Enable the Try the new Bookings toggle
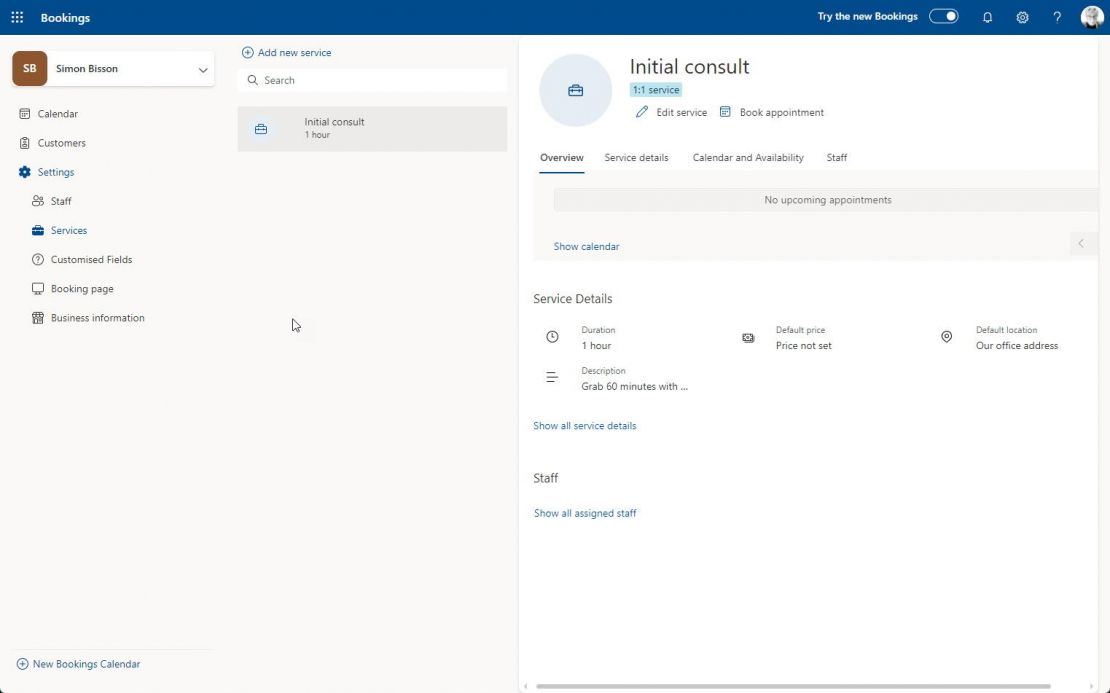The image size is (1110, 693). [941, 16]
